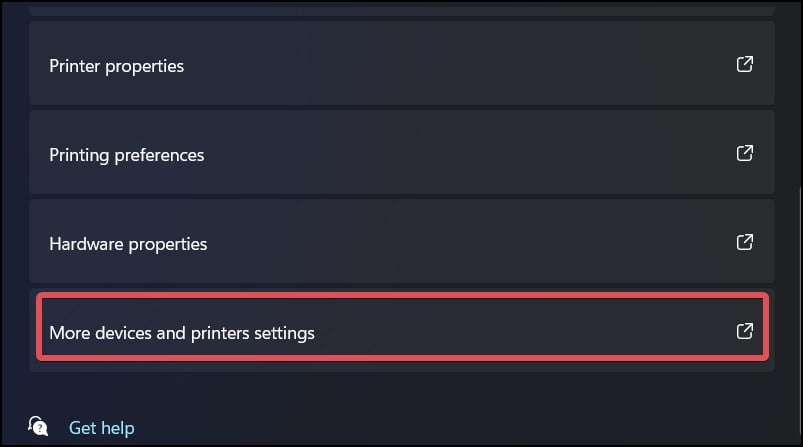This screenshot has height=447, width=803.
Task: Click the 'Printer properties' text label
Action: 116,67
